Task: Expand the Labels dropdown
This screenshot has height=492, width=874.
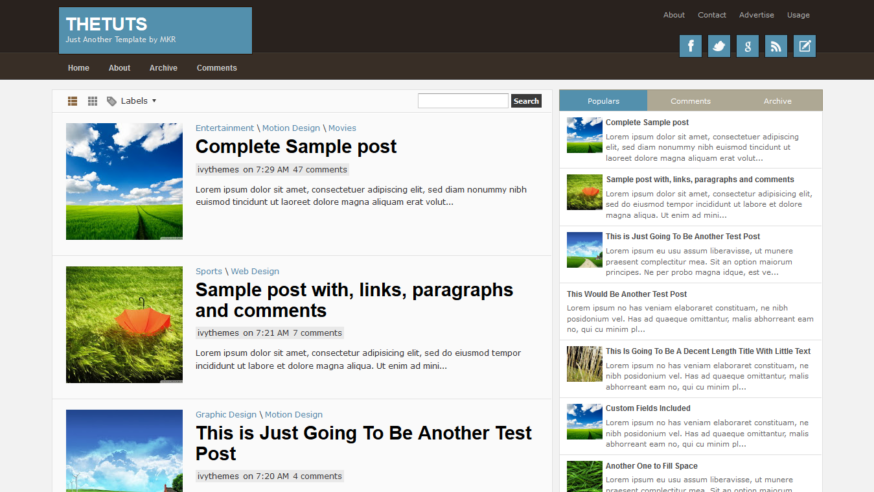Action: coord(139,101)
